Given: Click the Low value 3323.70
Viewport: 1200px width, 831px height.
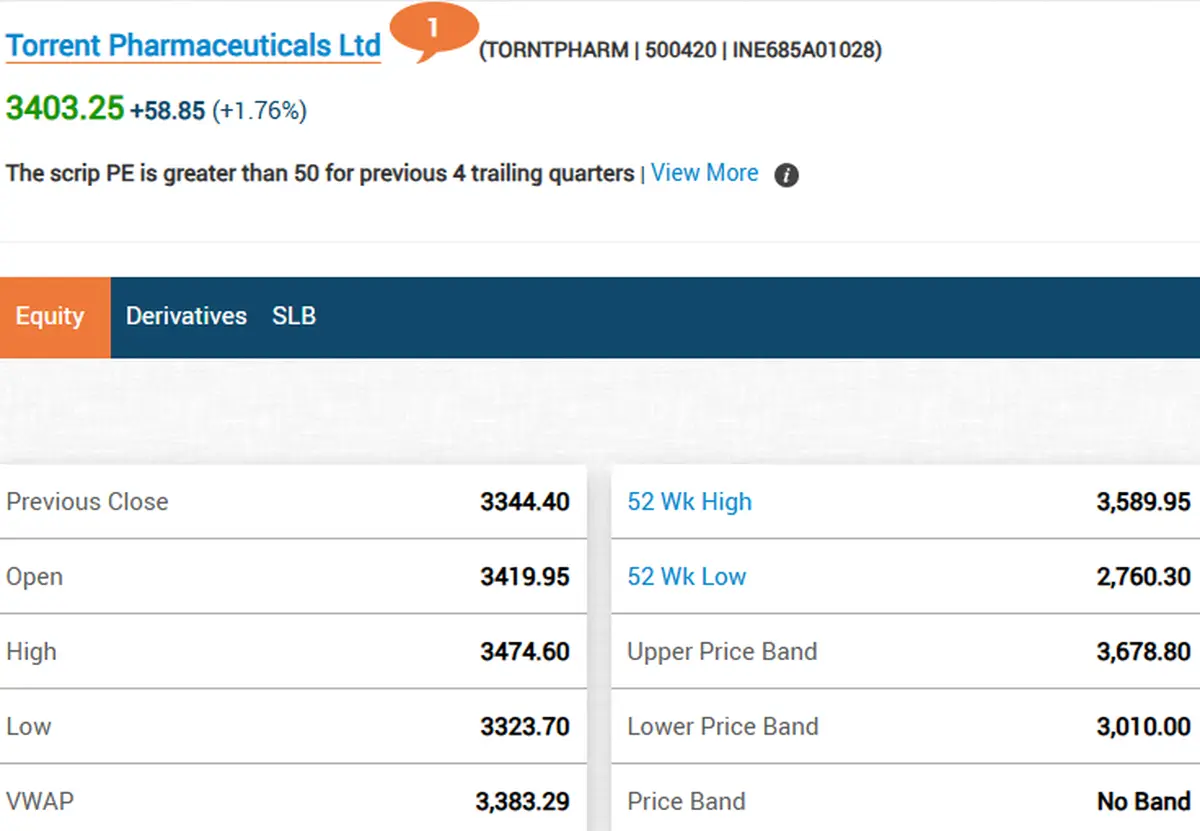Looking at the screenshot, I should click(x=525, y=727).
